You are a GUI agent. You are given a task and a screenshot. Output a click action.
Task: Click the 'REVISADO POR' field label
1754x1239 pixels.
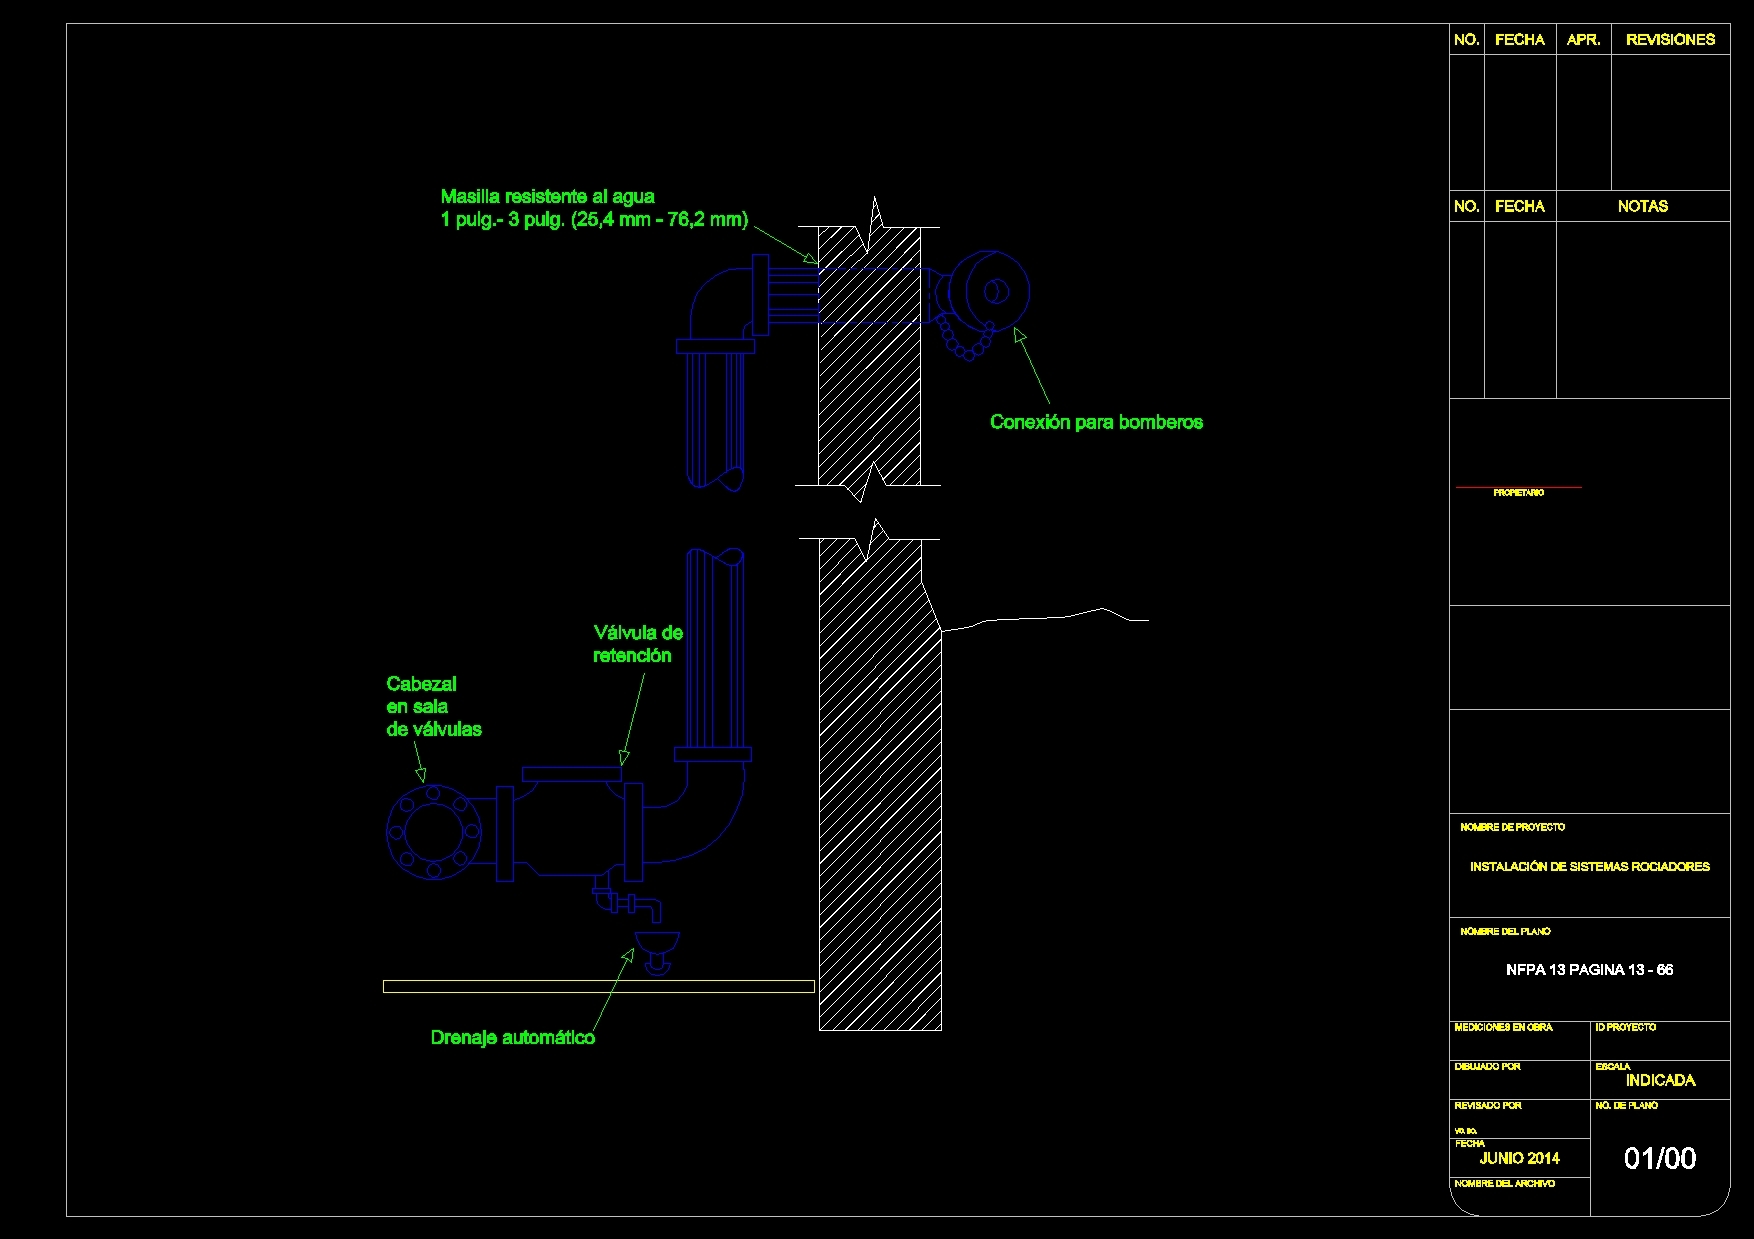(1488, 1105)
